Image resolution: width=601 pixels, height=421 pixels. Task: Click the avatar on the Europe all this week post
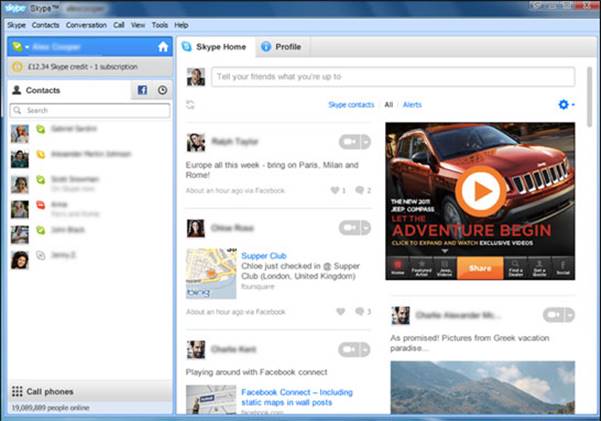click(196, 142)
